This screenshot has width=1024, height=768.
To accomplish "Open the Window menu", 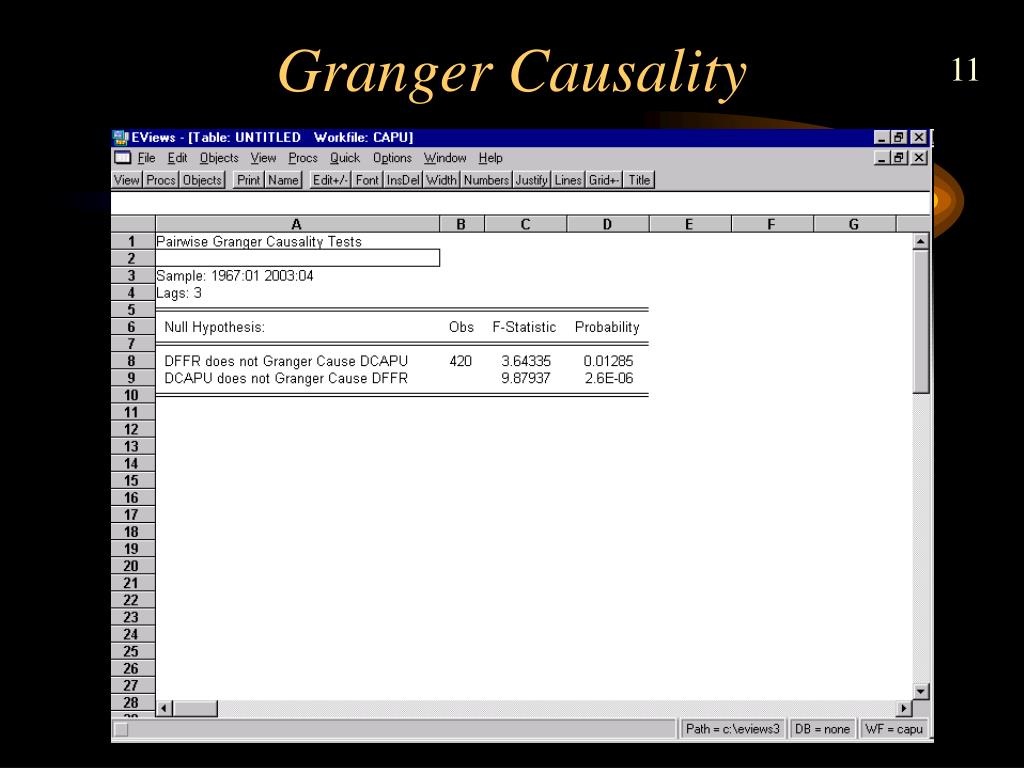I will (x=445, y=158).
